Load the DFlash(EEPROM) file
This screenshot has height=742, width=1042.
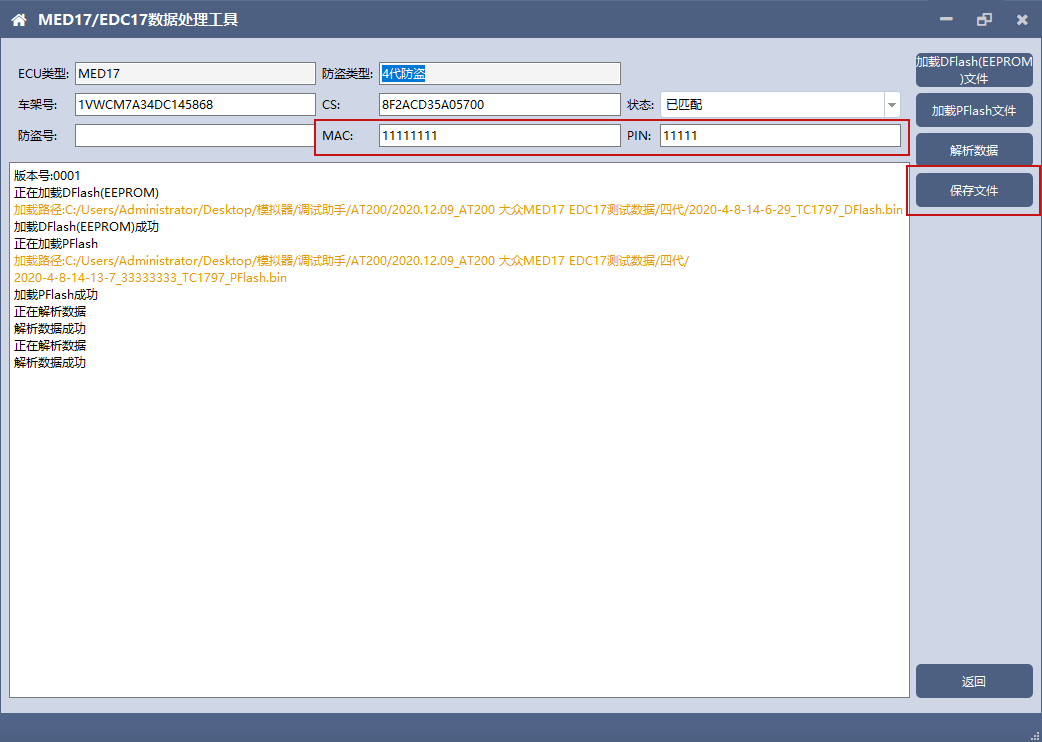click(x=974, y=70)
